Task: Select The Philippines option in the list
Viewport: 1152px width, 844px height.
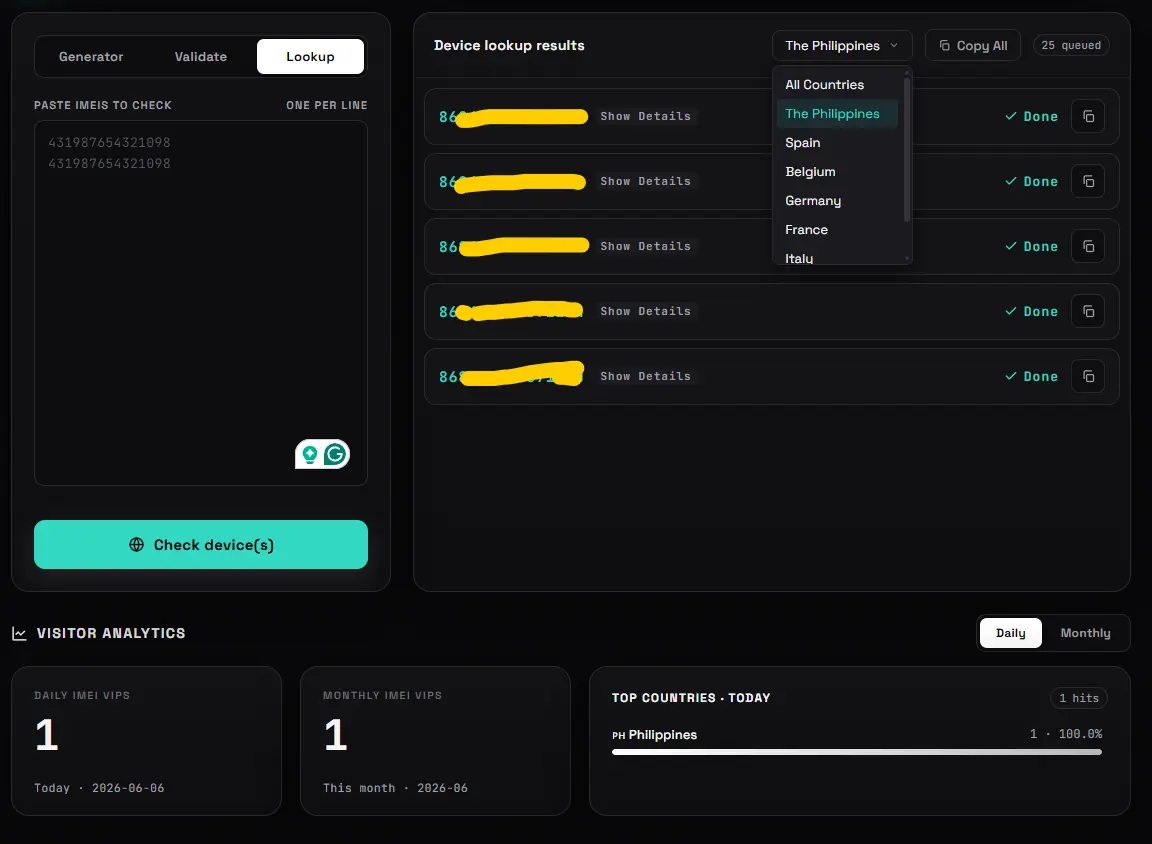Action: [838, 114]
